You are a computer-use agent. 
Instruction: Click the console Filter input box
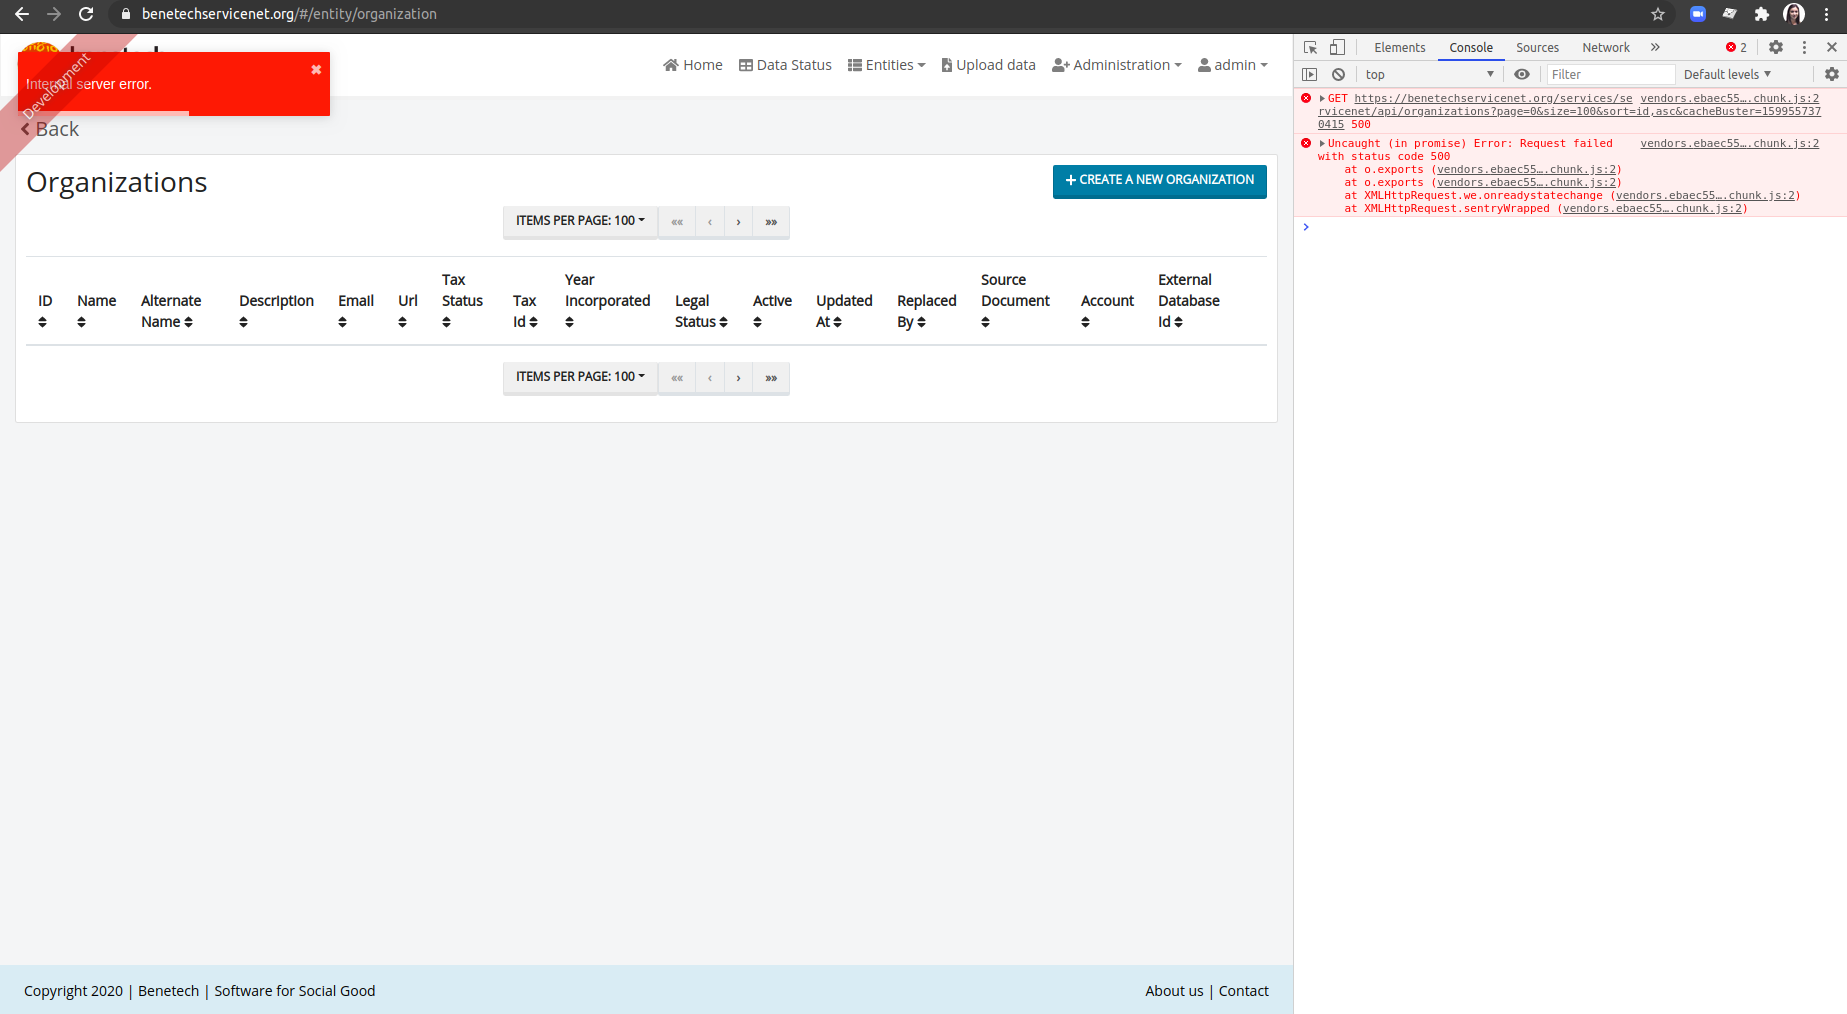click(x=1610, y=74)
